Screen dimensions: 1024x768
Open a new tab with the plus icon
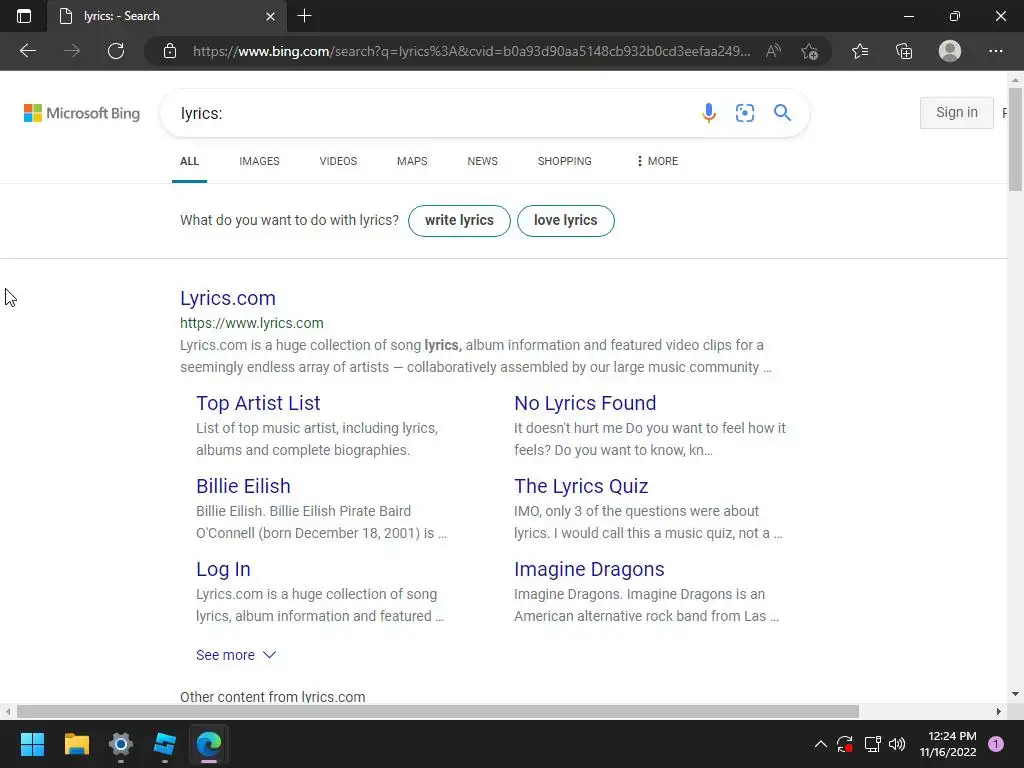click(x=304, y=16)
